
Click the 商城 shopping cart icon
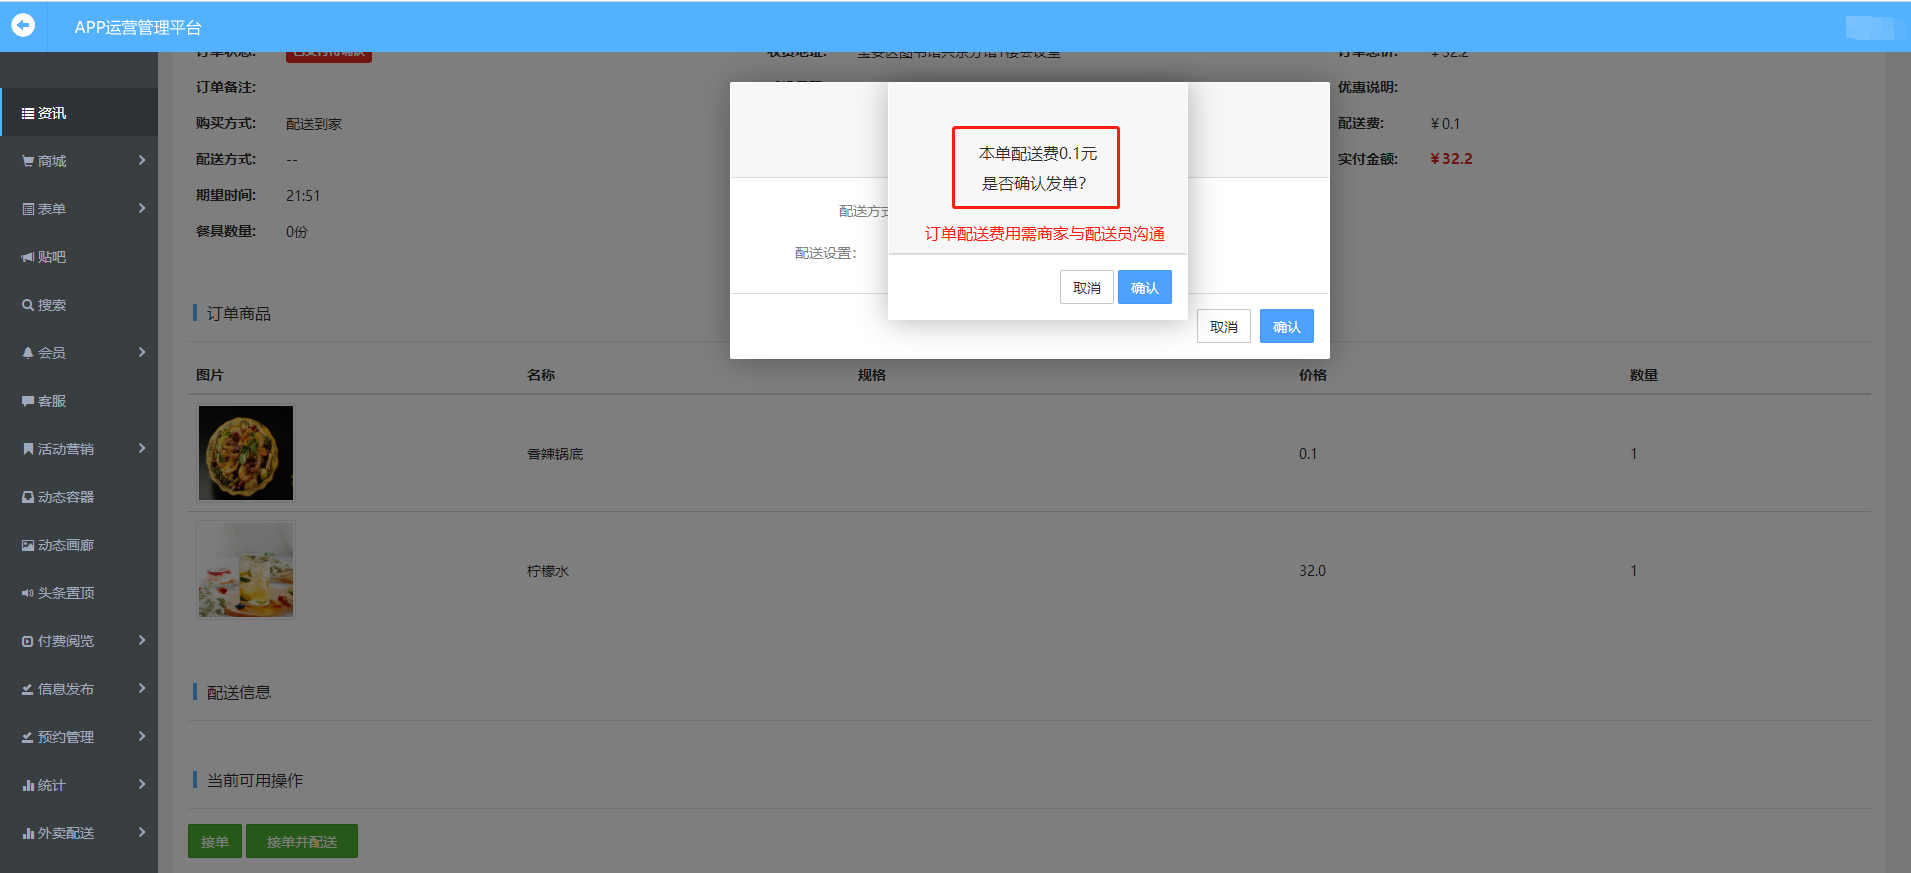point(28,162)
